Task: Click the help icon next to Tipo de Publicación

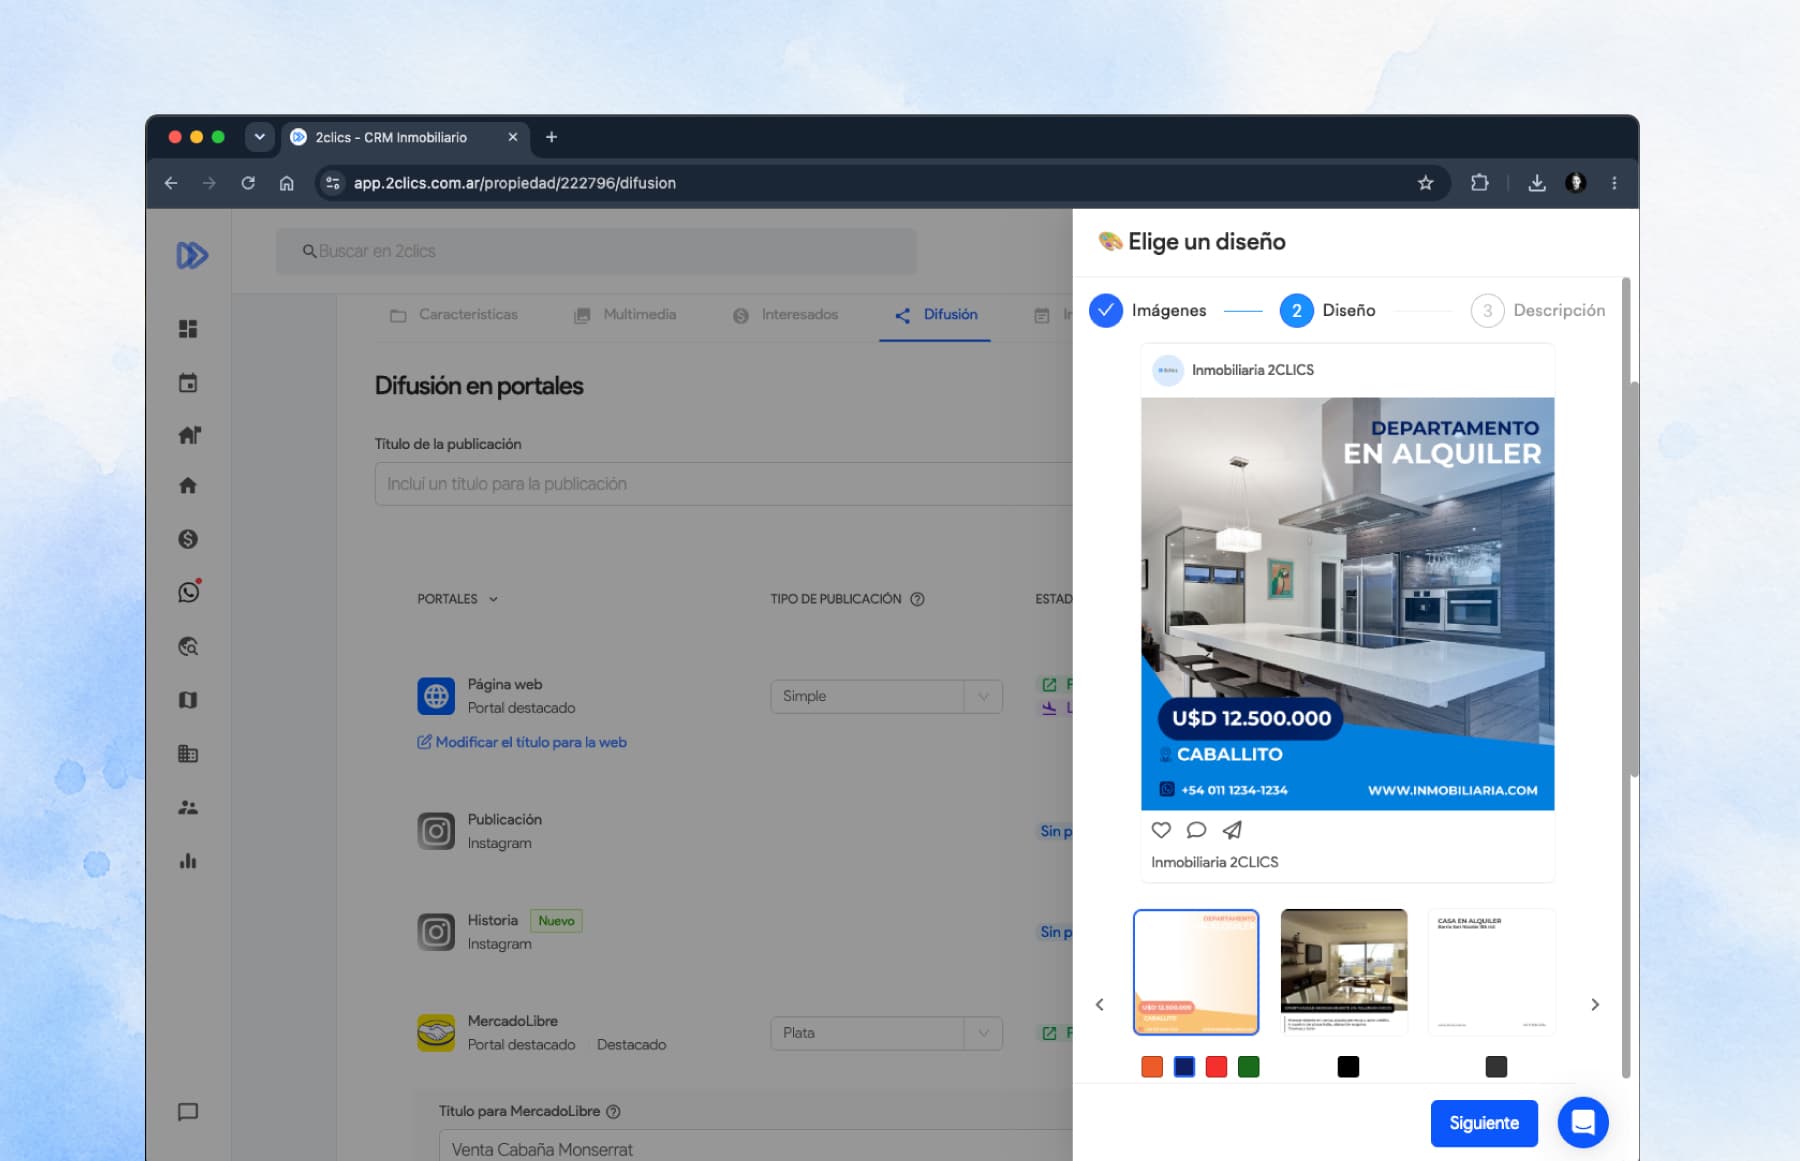Action: [x=917, y=599]
